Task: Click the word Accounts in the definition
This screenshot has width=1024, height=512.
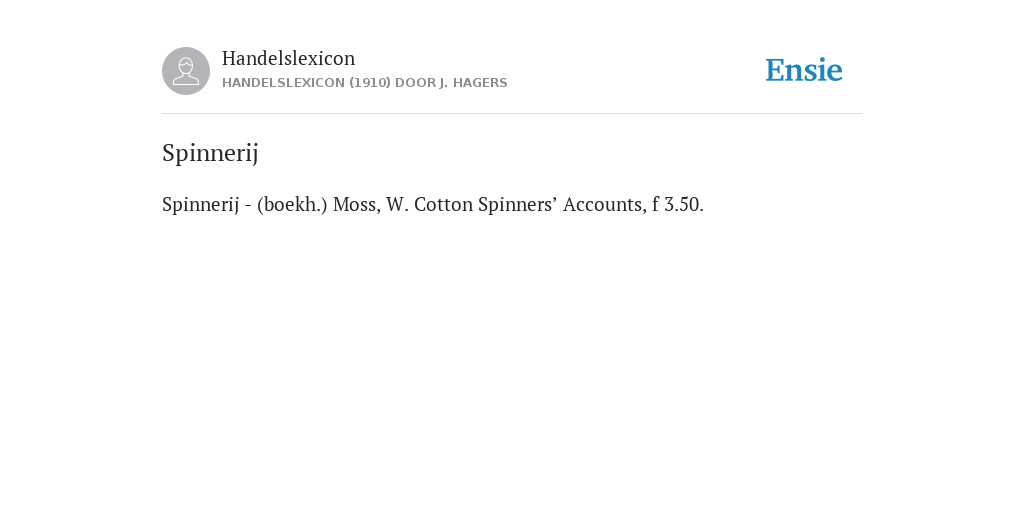Action: 604,204
